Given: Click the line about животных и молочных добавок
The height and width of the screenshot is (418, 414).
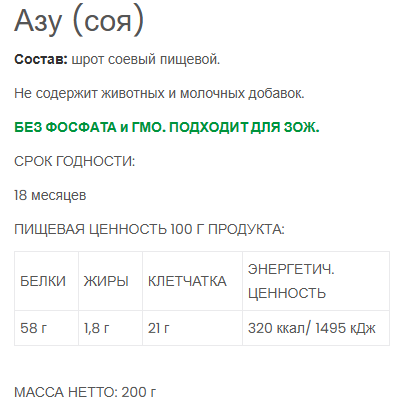Looking at the screenshot, I should [159, 93].
